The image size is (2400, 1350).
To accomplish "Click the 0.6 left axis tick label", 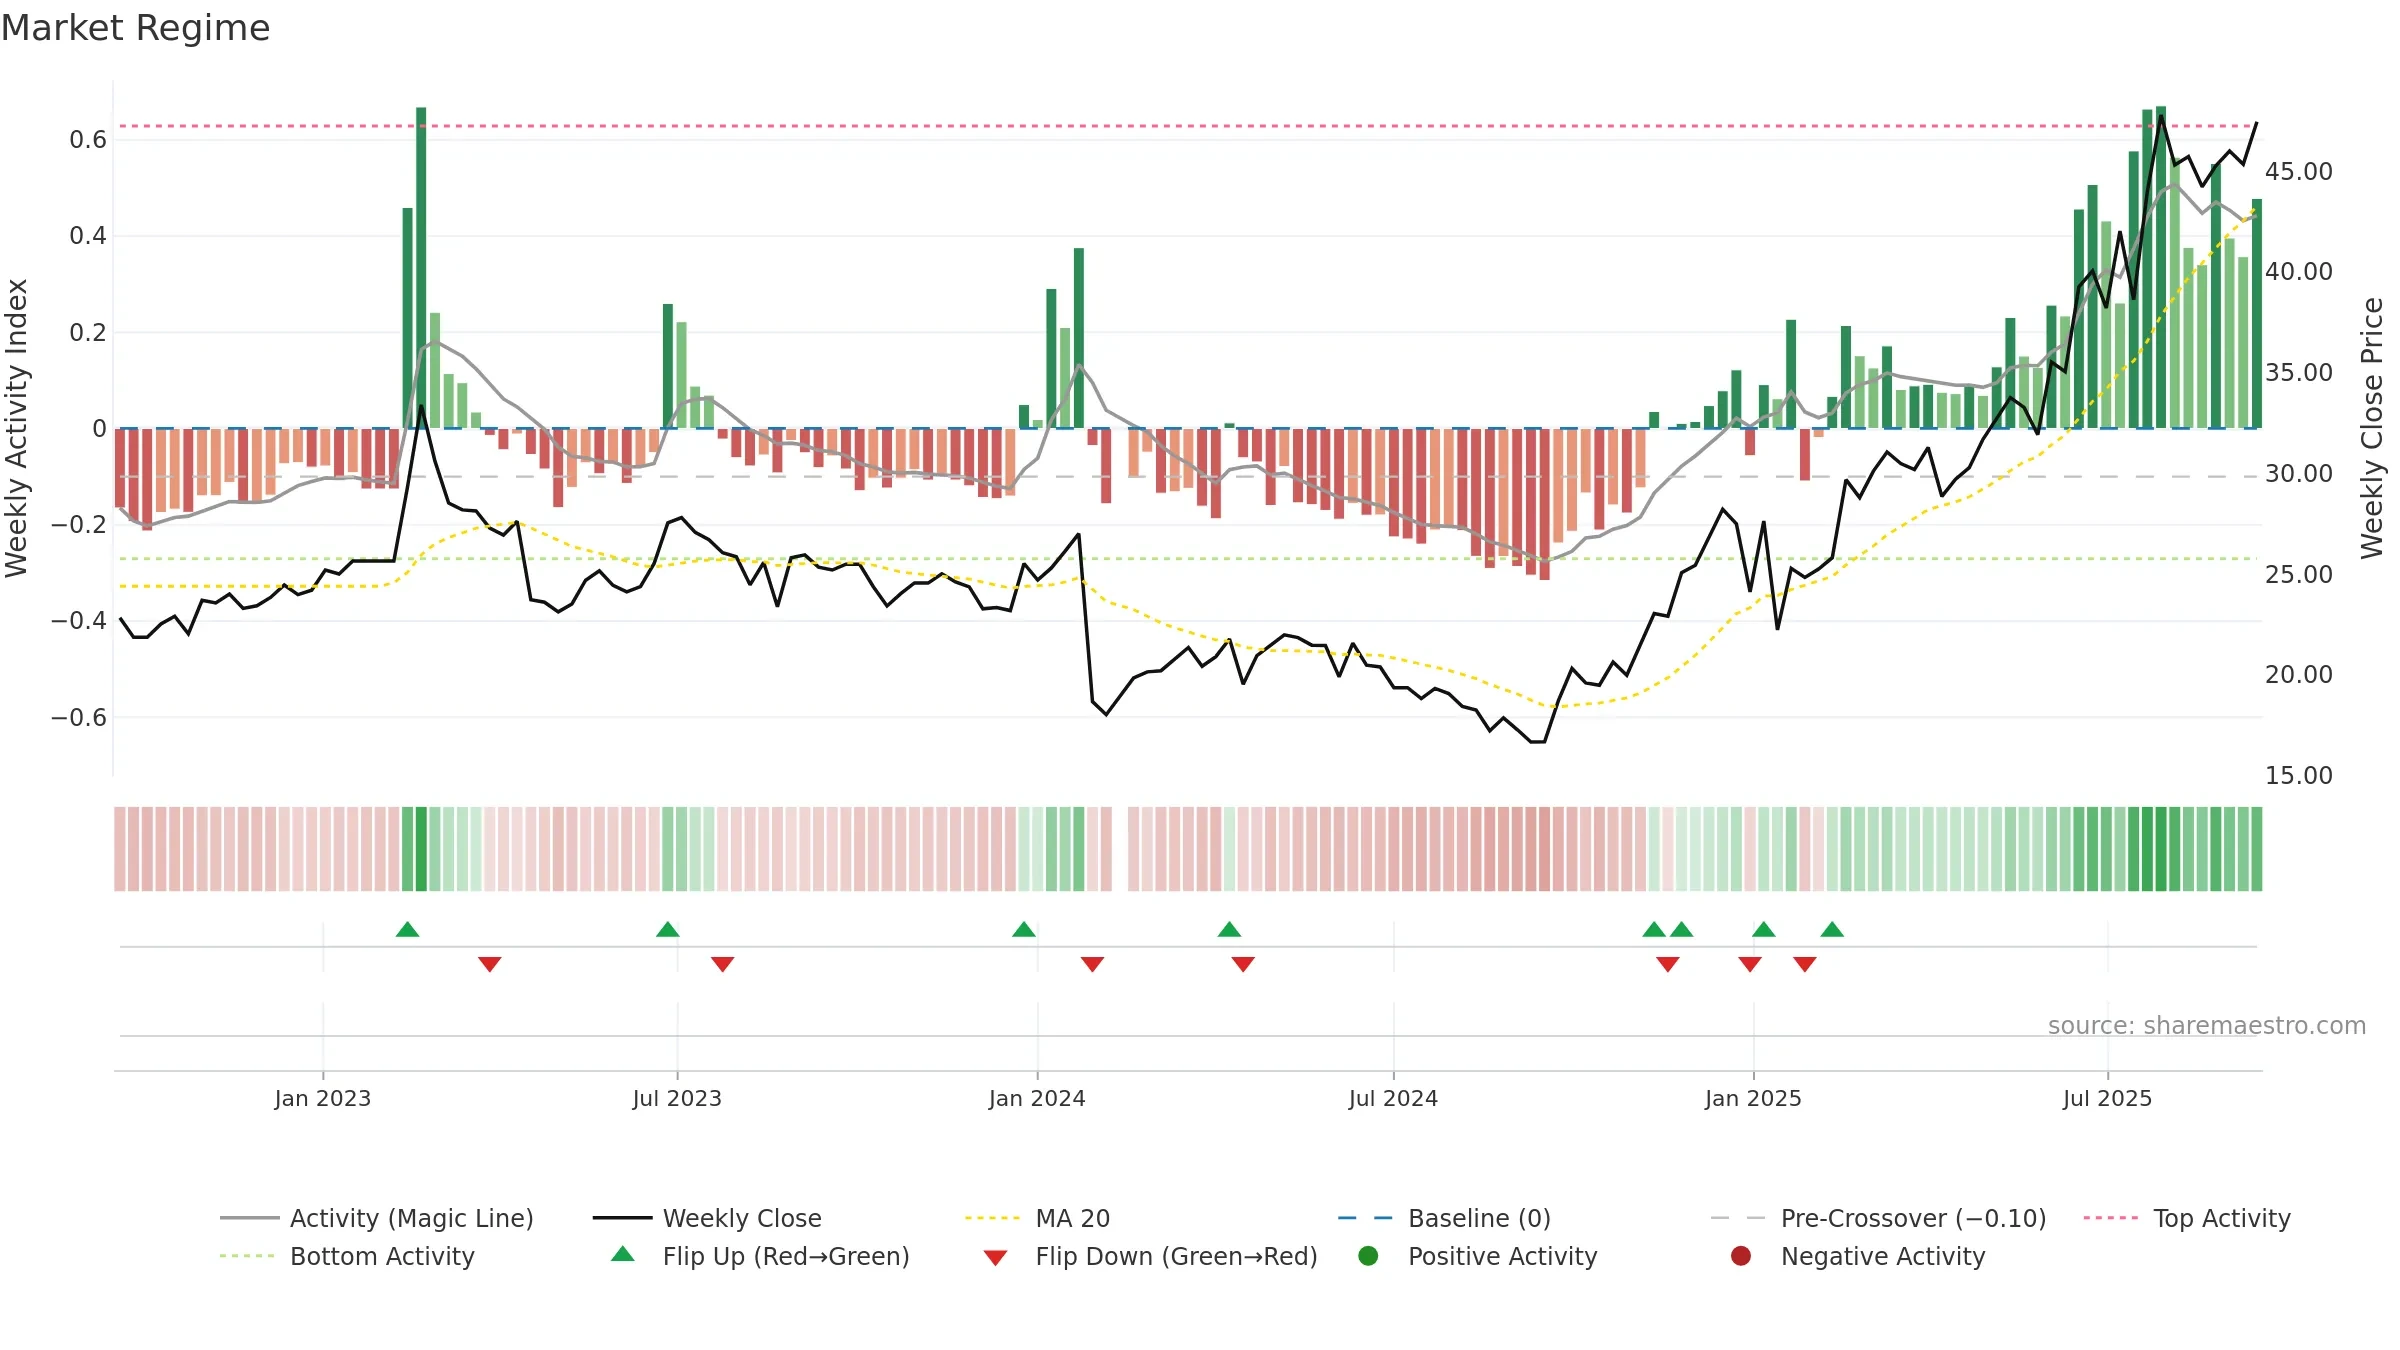I will [88, 140].
